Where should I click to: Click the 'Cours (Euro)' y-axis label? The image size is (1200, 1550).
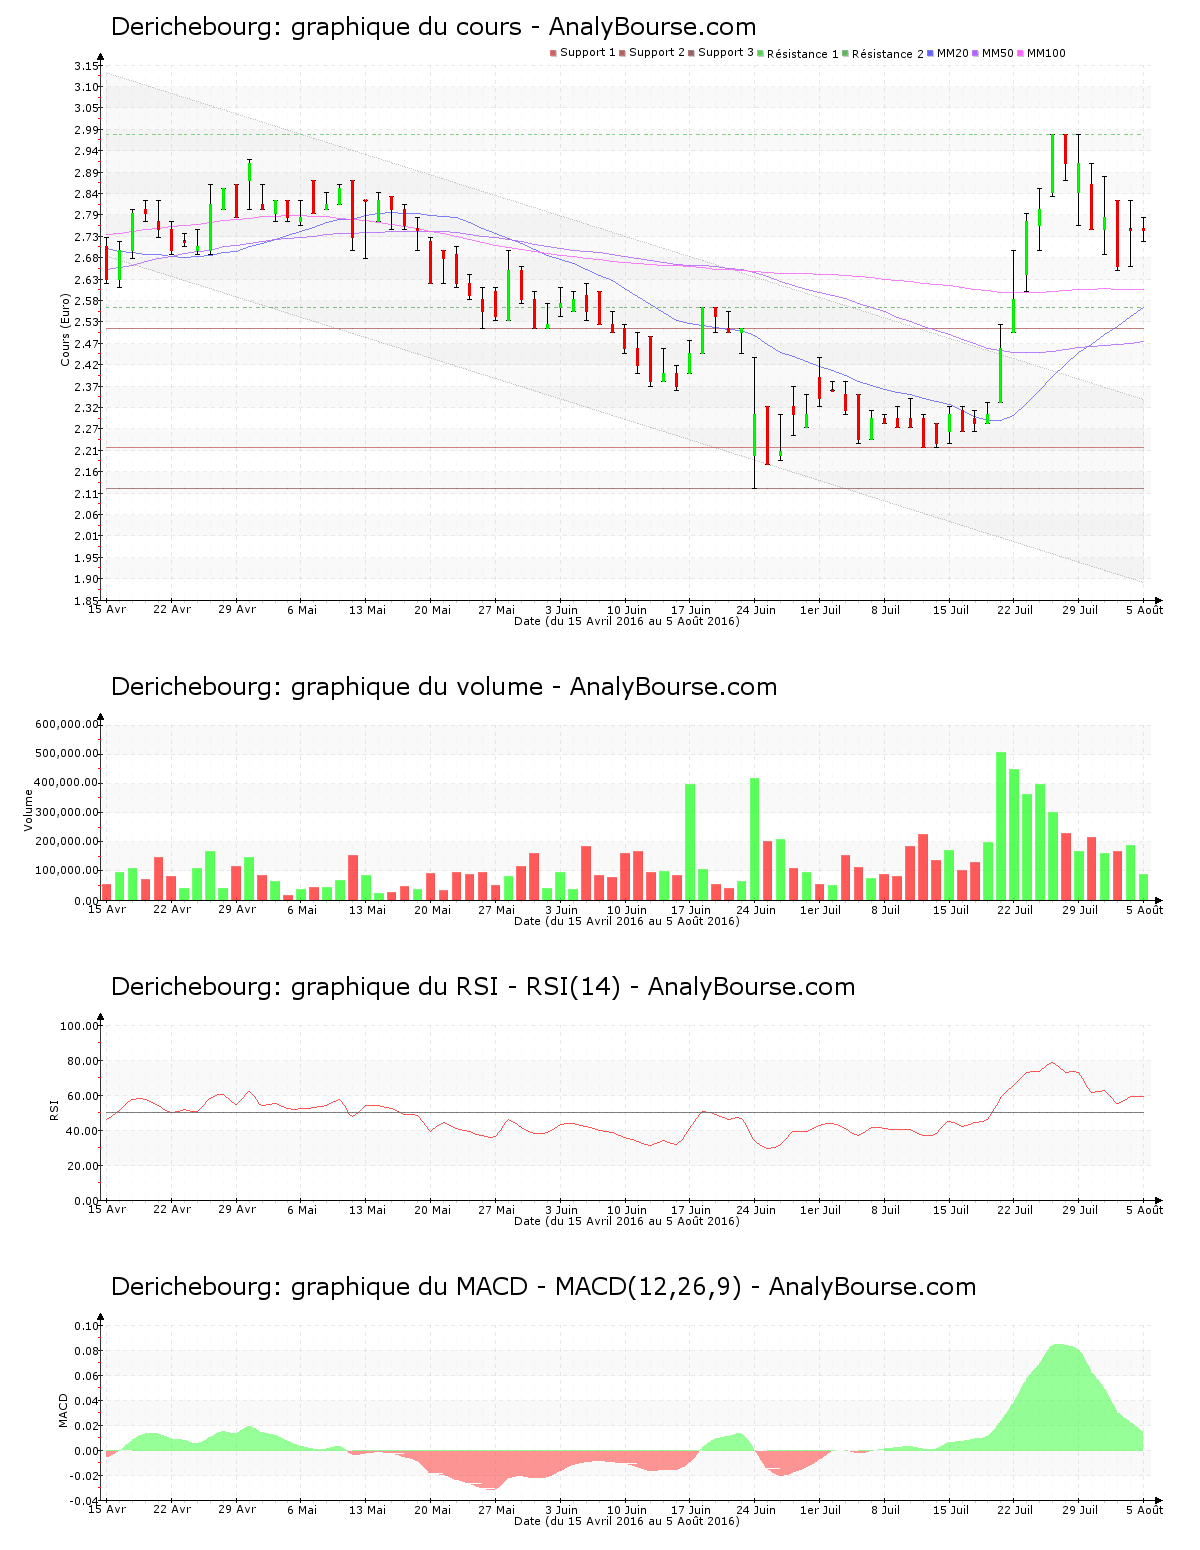pos(66,330)
